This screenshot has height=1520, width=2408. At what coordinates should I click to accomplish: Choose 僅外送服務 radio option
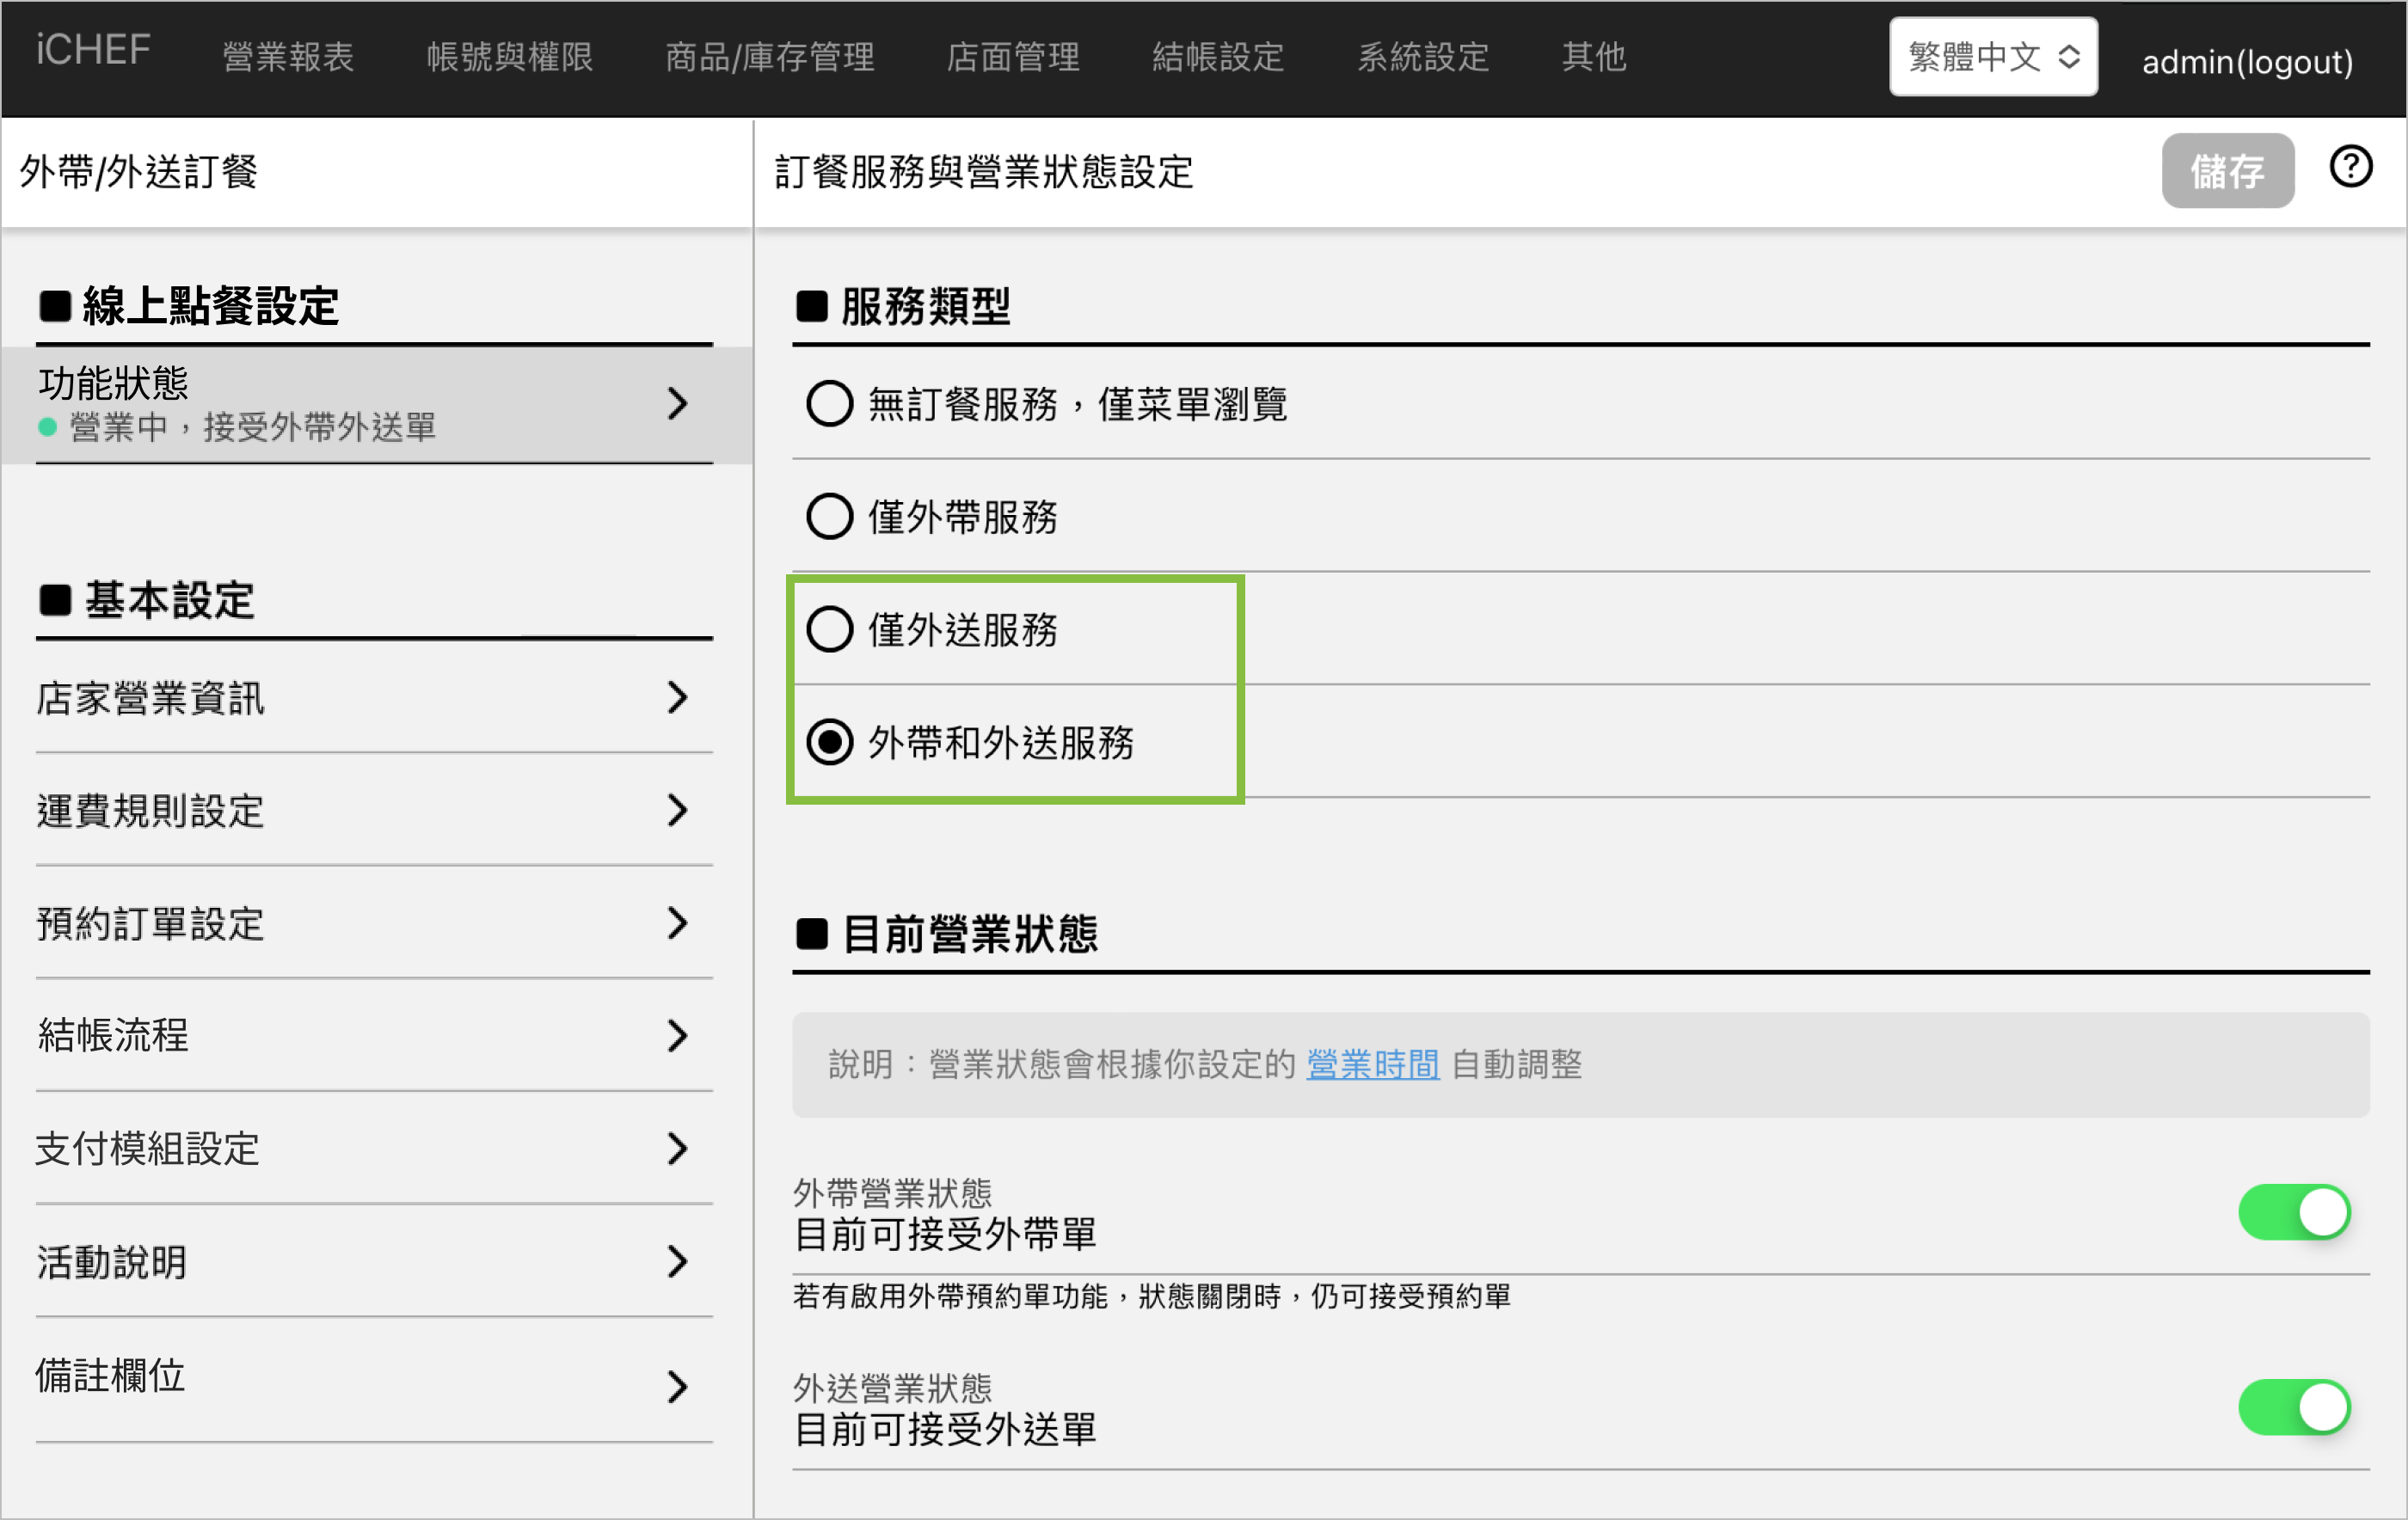pos(829,630)
